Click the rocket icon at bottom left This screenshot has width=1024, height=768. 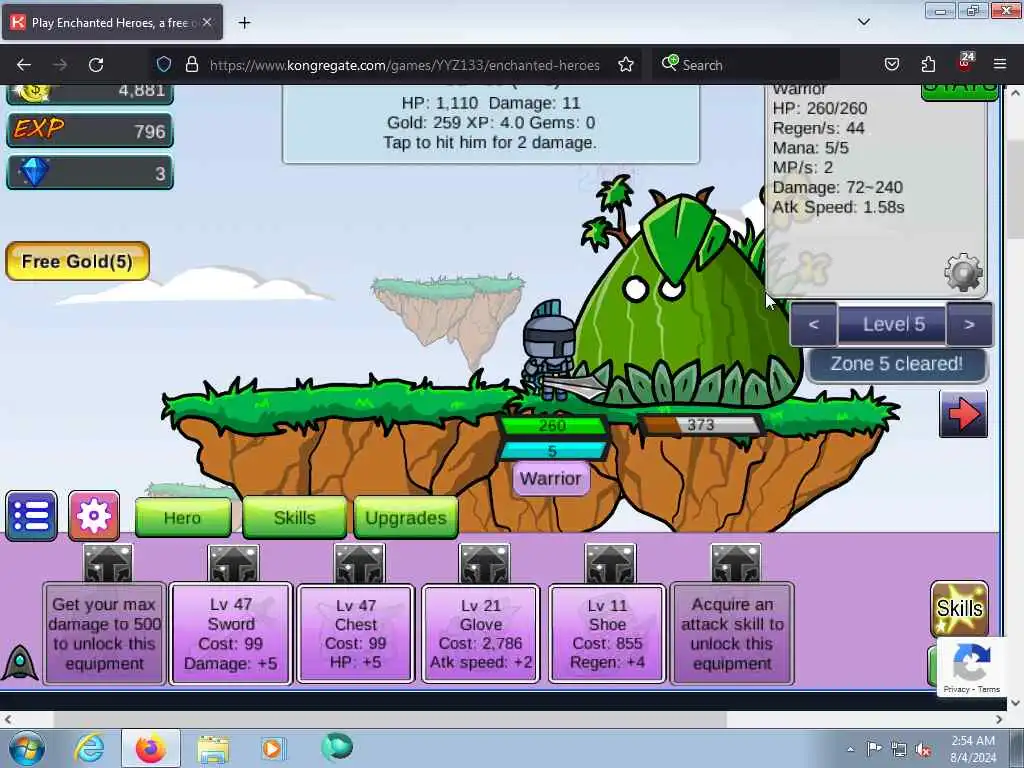click(20, 663)
